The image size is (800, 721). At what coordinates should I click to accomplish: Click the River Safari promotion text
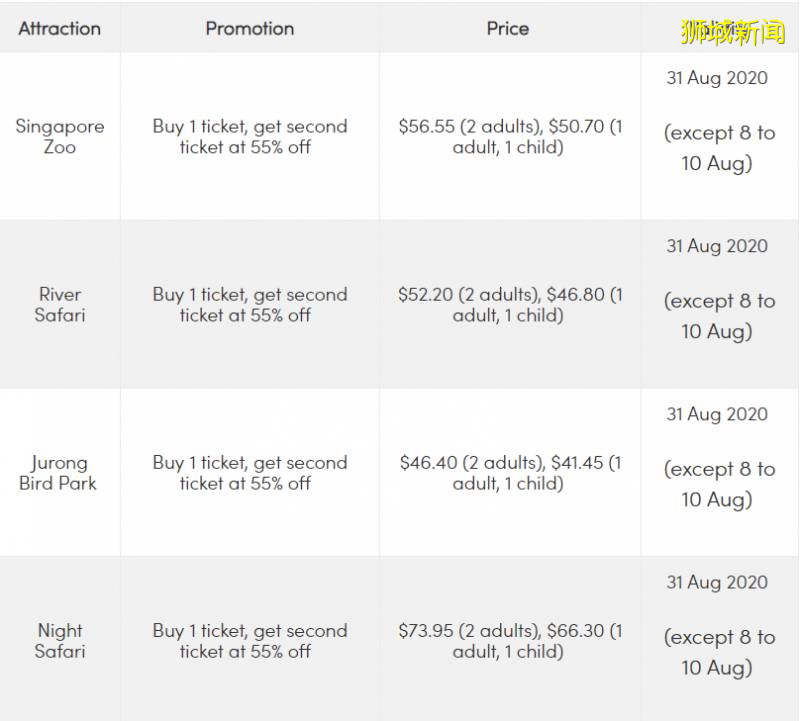point(250,305)
